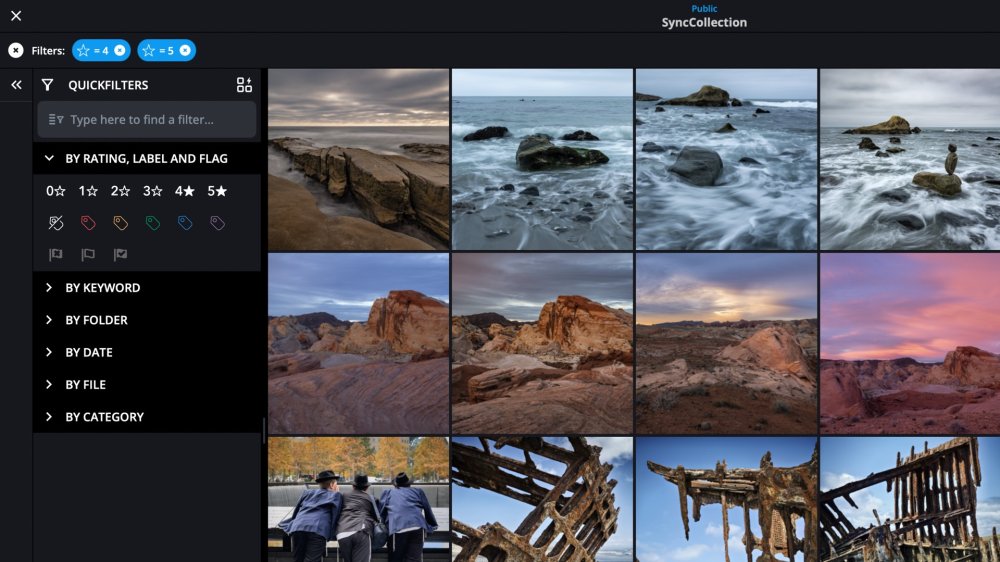Click the Quickfilters panel title
Screen dimensions: 1000x562
pos(108,85)
